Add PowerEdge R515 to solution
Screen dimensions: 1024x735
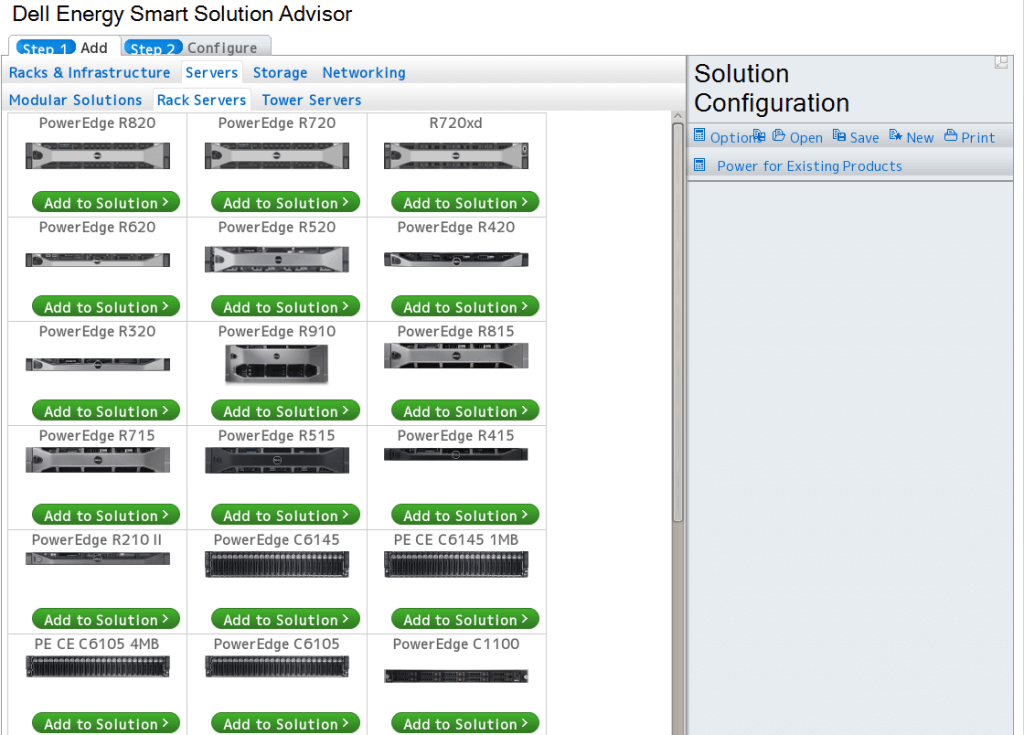point(285,515)
